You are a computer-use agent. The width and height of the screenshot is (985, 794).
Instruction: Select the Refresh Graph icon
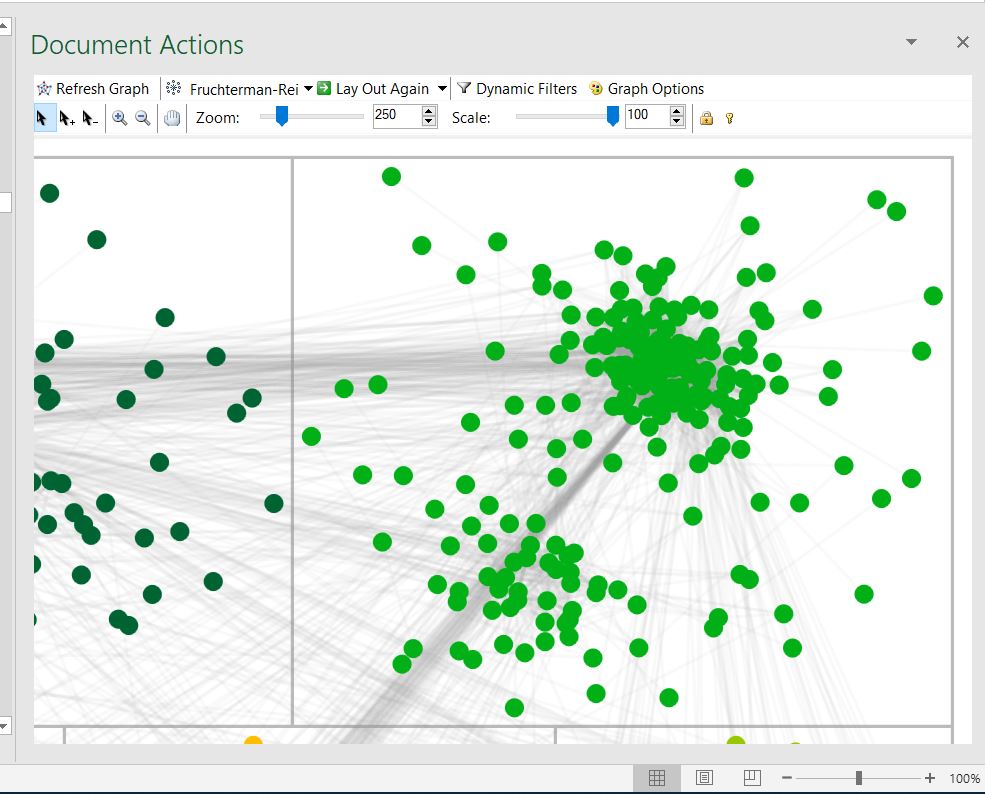[44, 88]
